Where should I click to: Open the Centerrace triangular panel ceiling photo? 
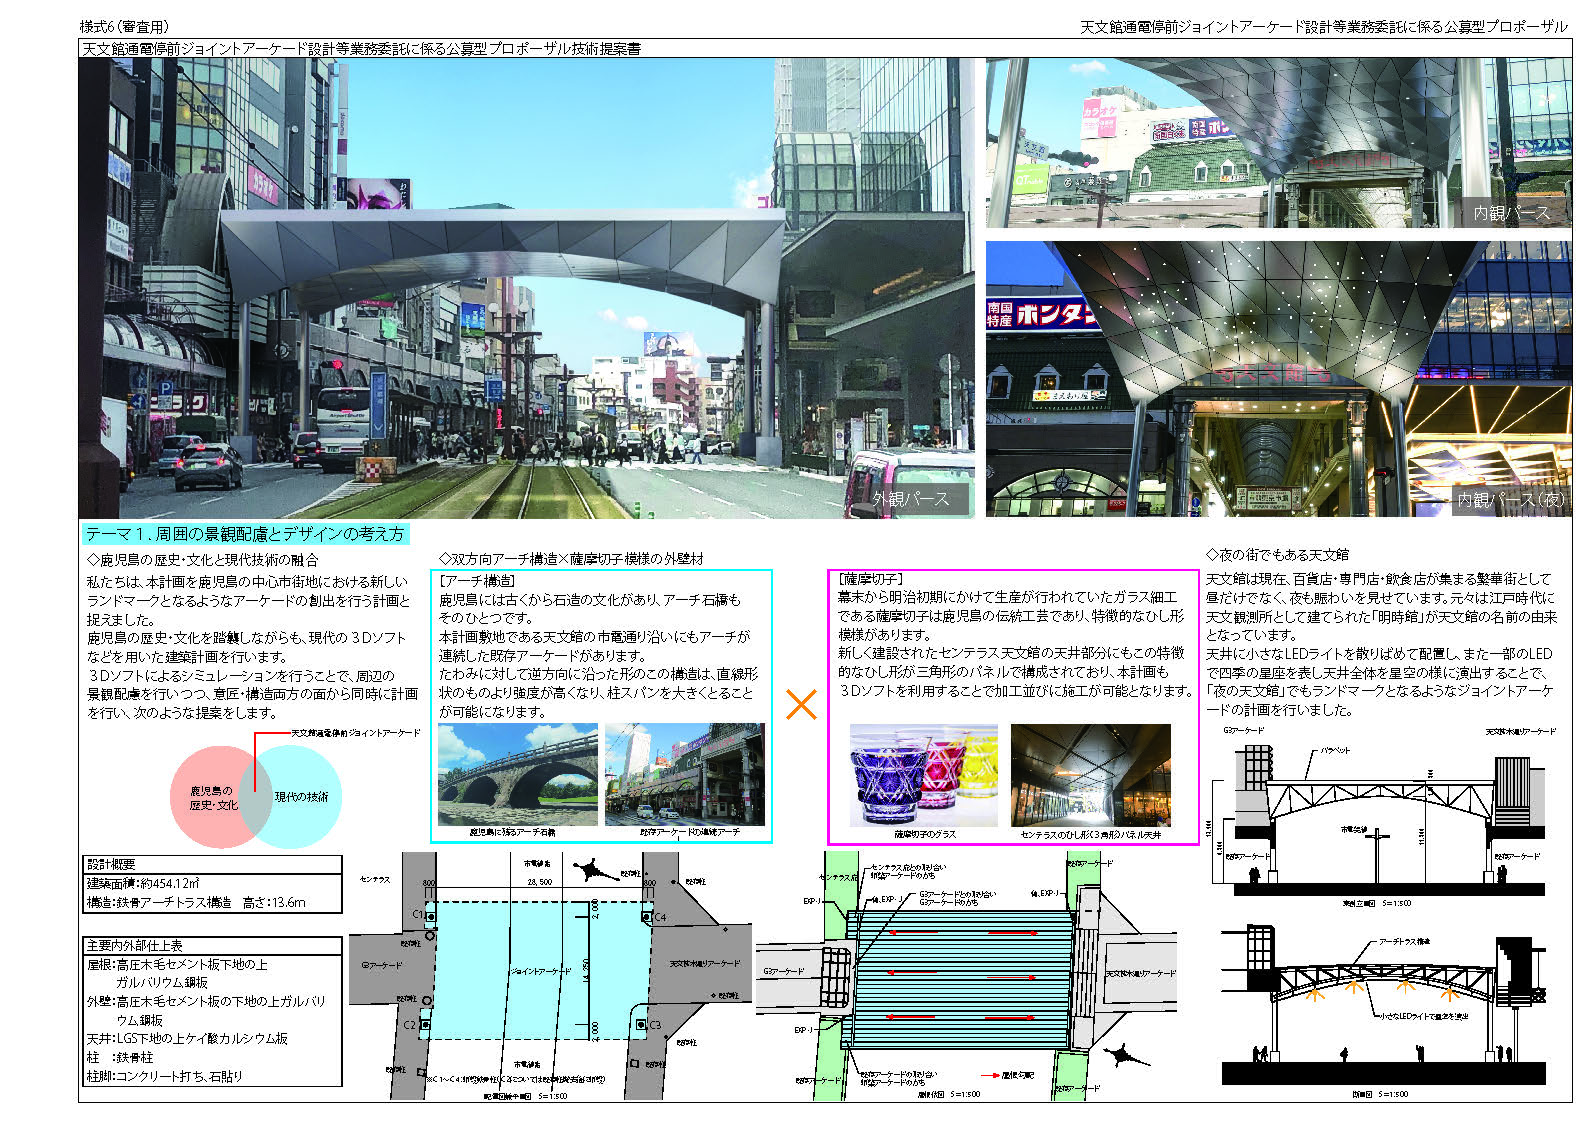1090,774
